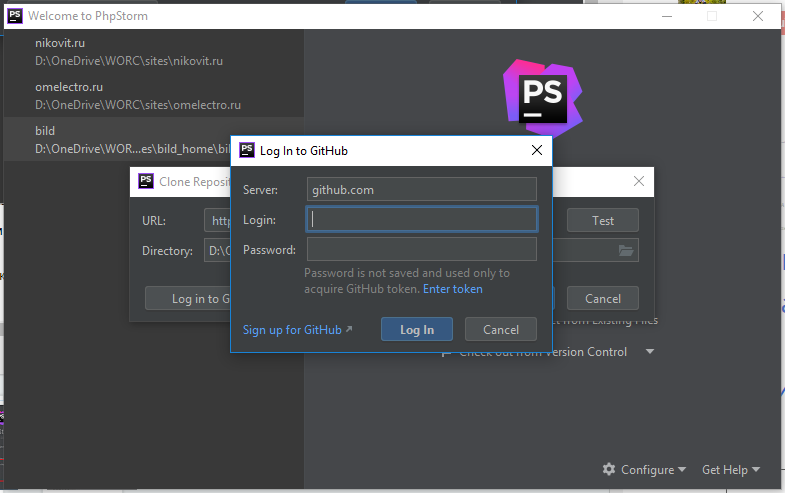Open the nikovit.ru recent project

click(x=154, y=52)
